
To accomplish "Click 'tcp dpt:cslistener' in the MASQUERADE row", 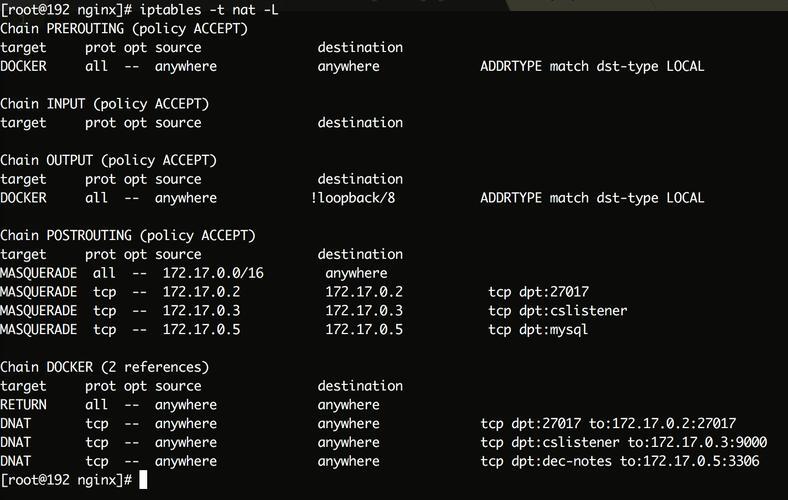I will click(x=558, y=311).
